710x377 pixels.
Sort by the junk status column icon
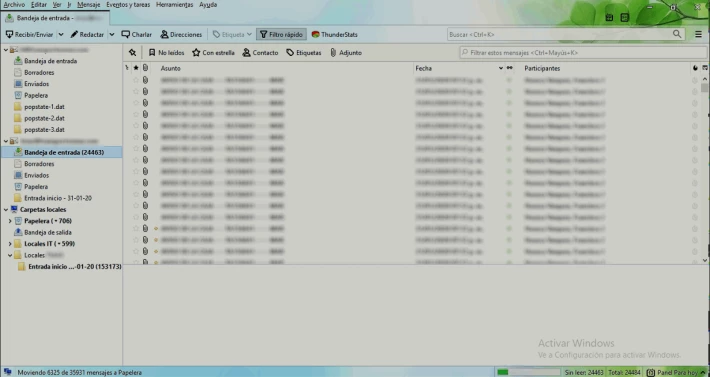695,68
